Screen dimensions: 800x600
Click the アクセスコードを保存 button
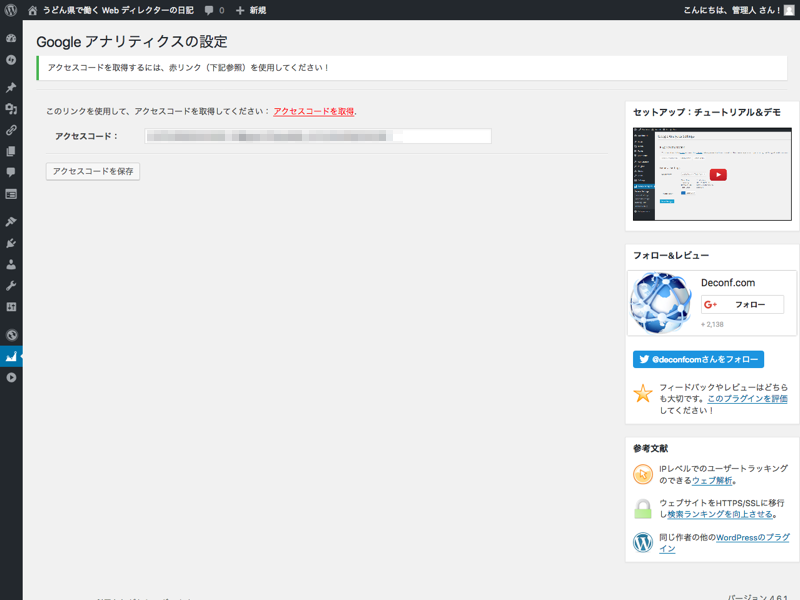coord(93,171)
